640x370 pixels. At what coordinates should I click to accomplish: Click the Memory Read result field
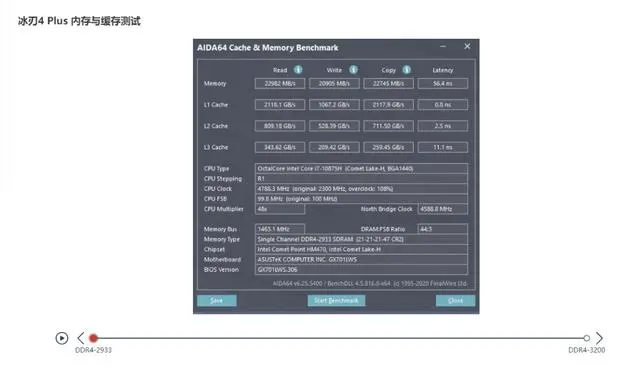click(x=280, y=84)
